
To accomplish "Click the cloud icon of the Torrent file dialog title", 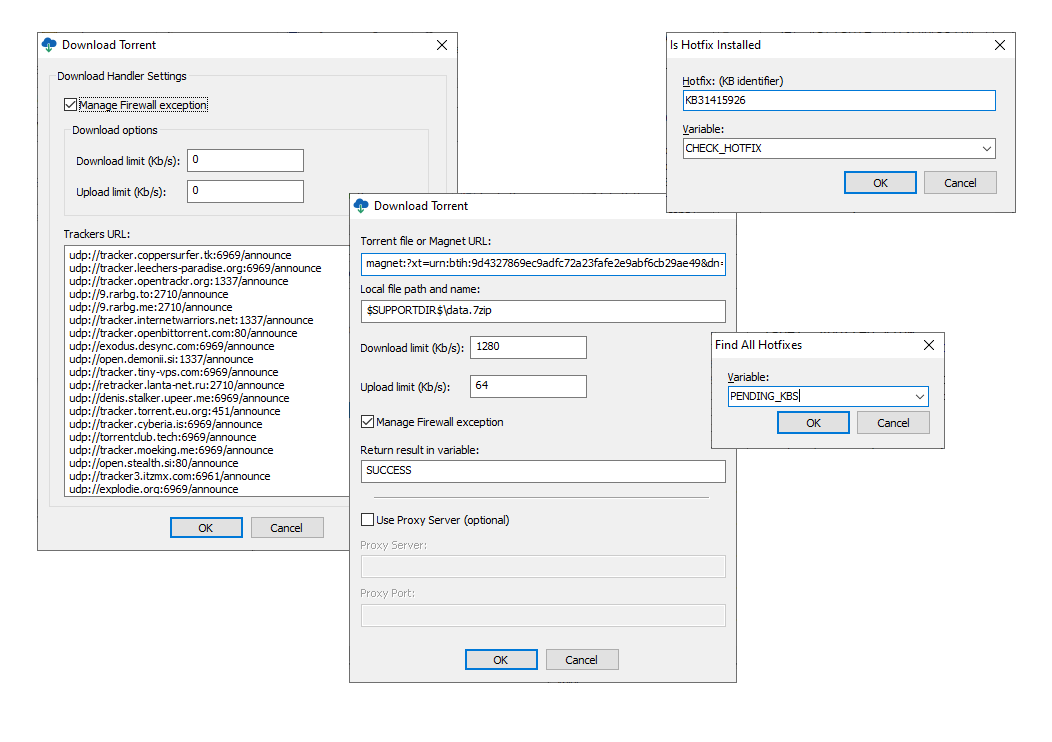I will (361, 206).
